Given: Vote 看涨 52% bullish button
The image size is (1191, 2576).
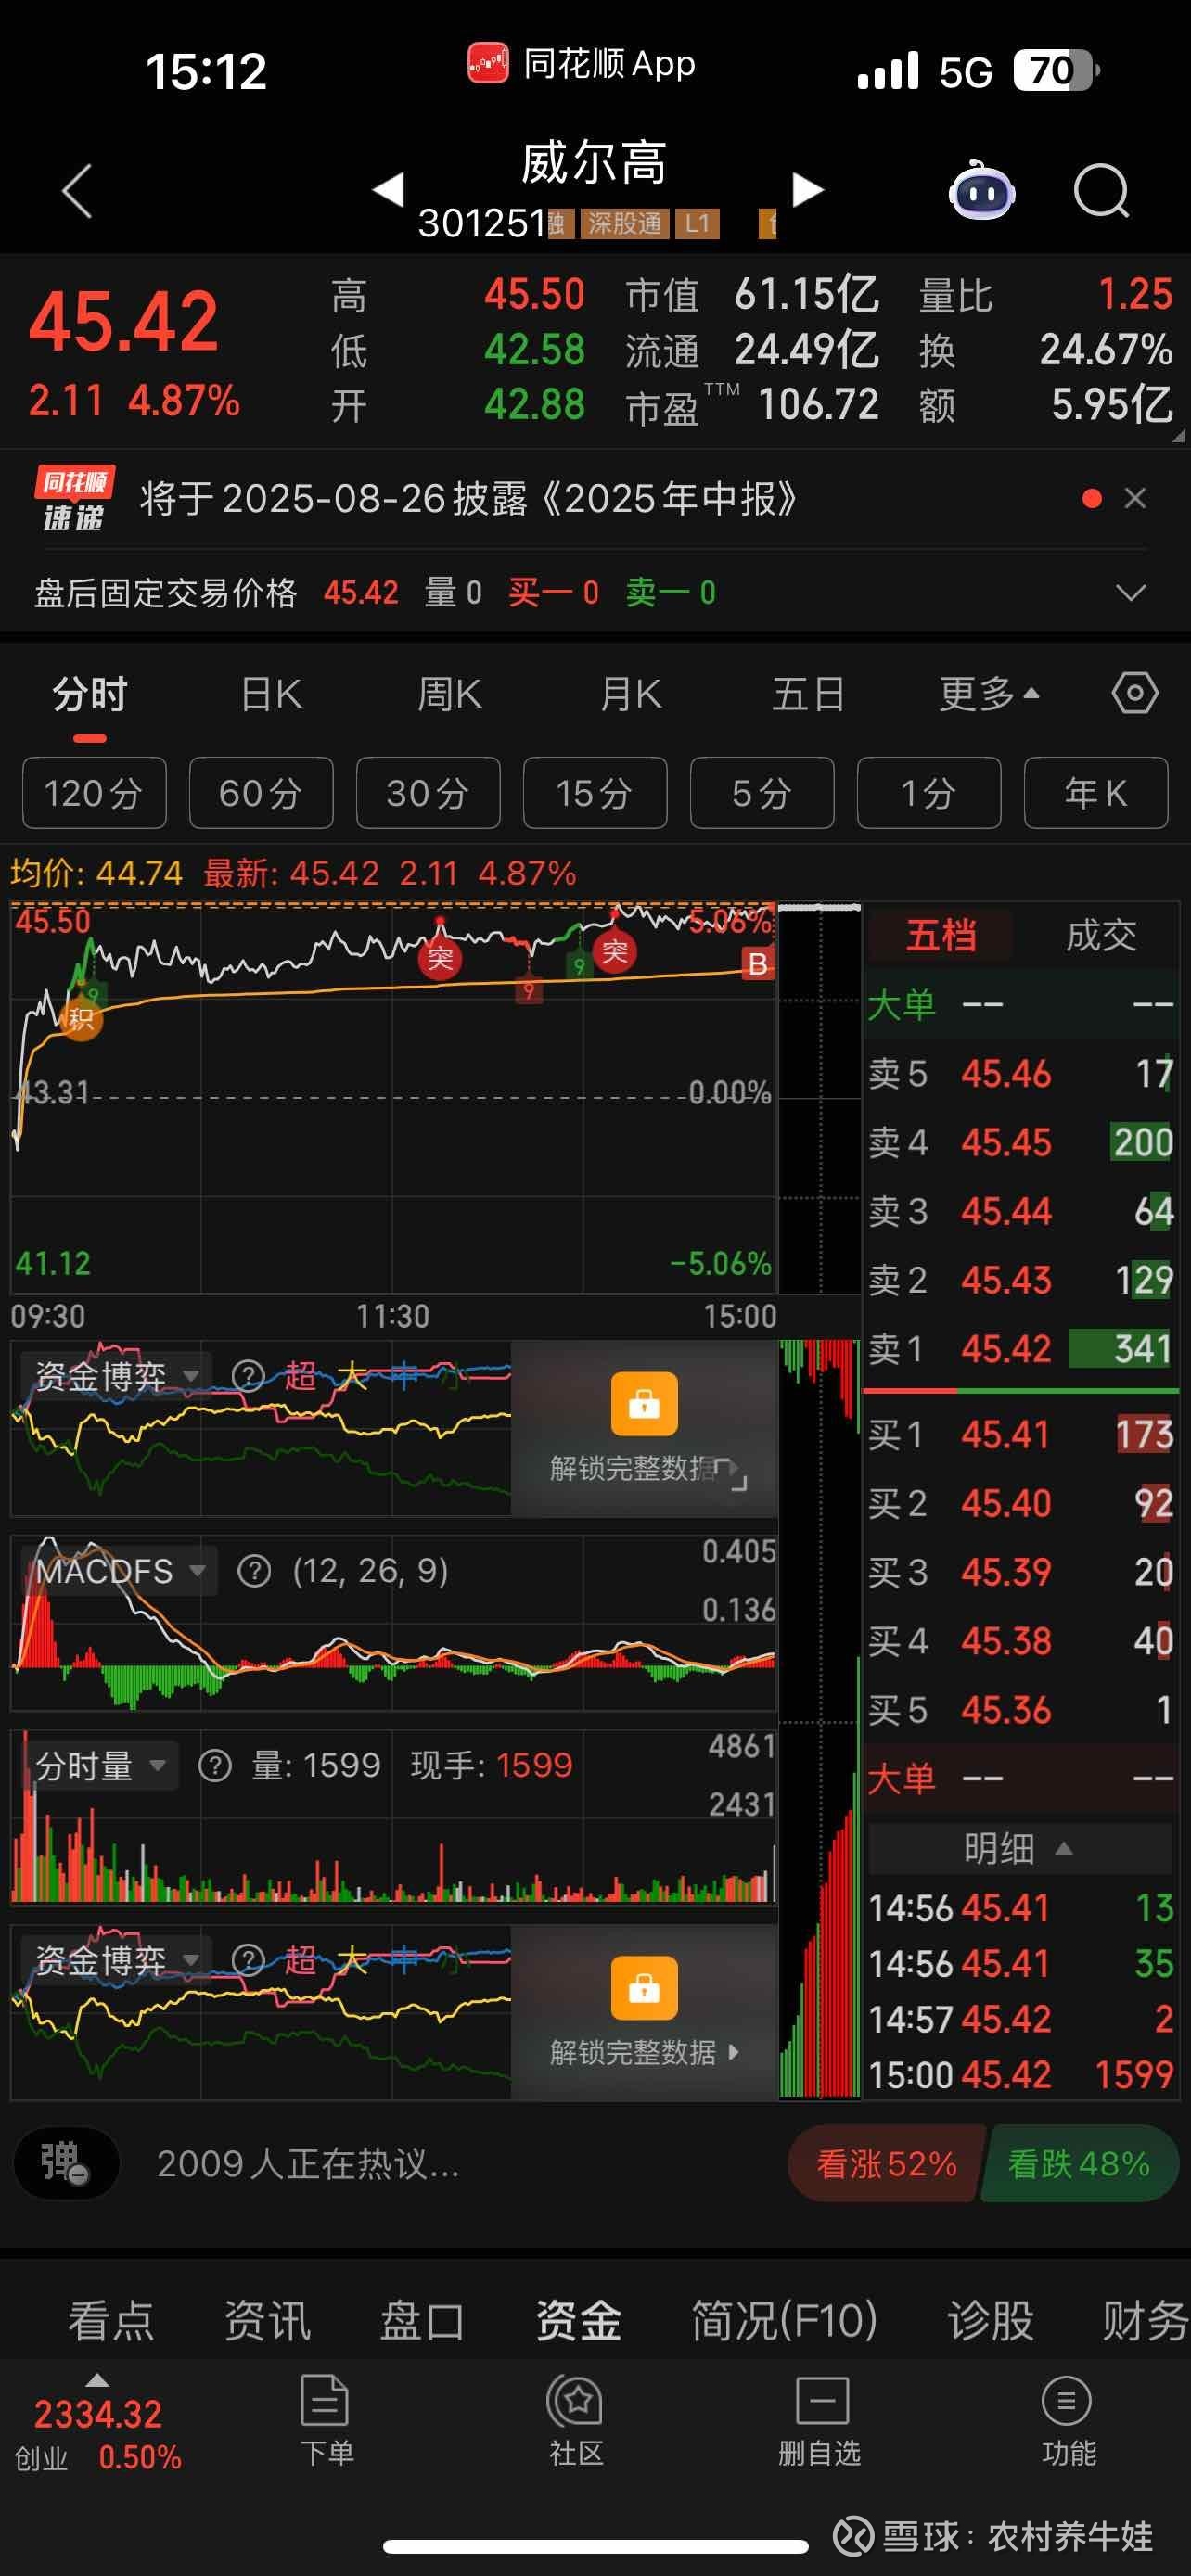Looking at the screenshot, I should pyautogui.click(x=884, y=2165).
